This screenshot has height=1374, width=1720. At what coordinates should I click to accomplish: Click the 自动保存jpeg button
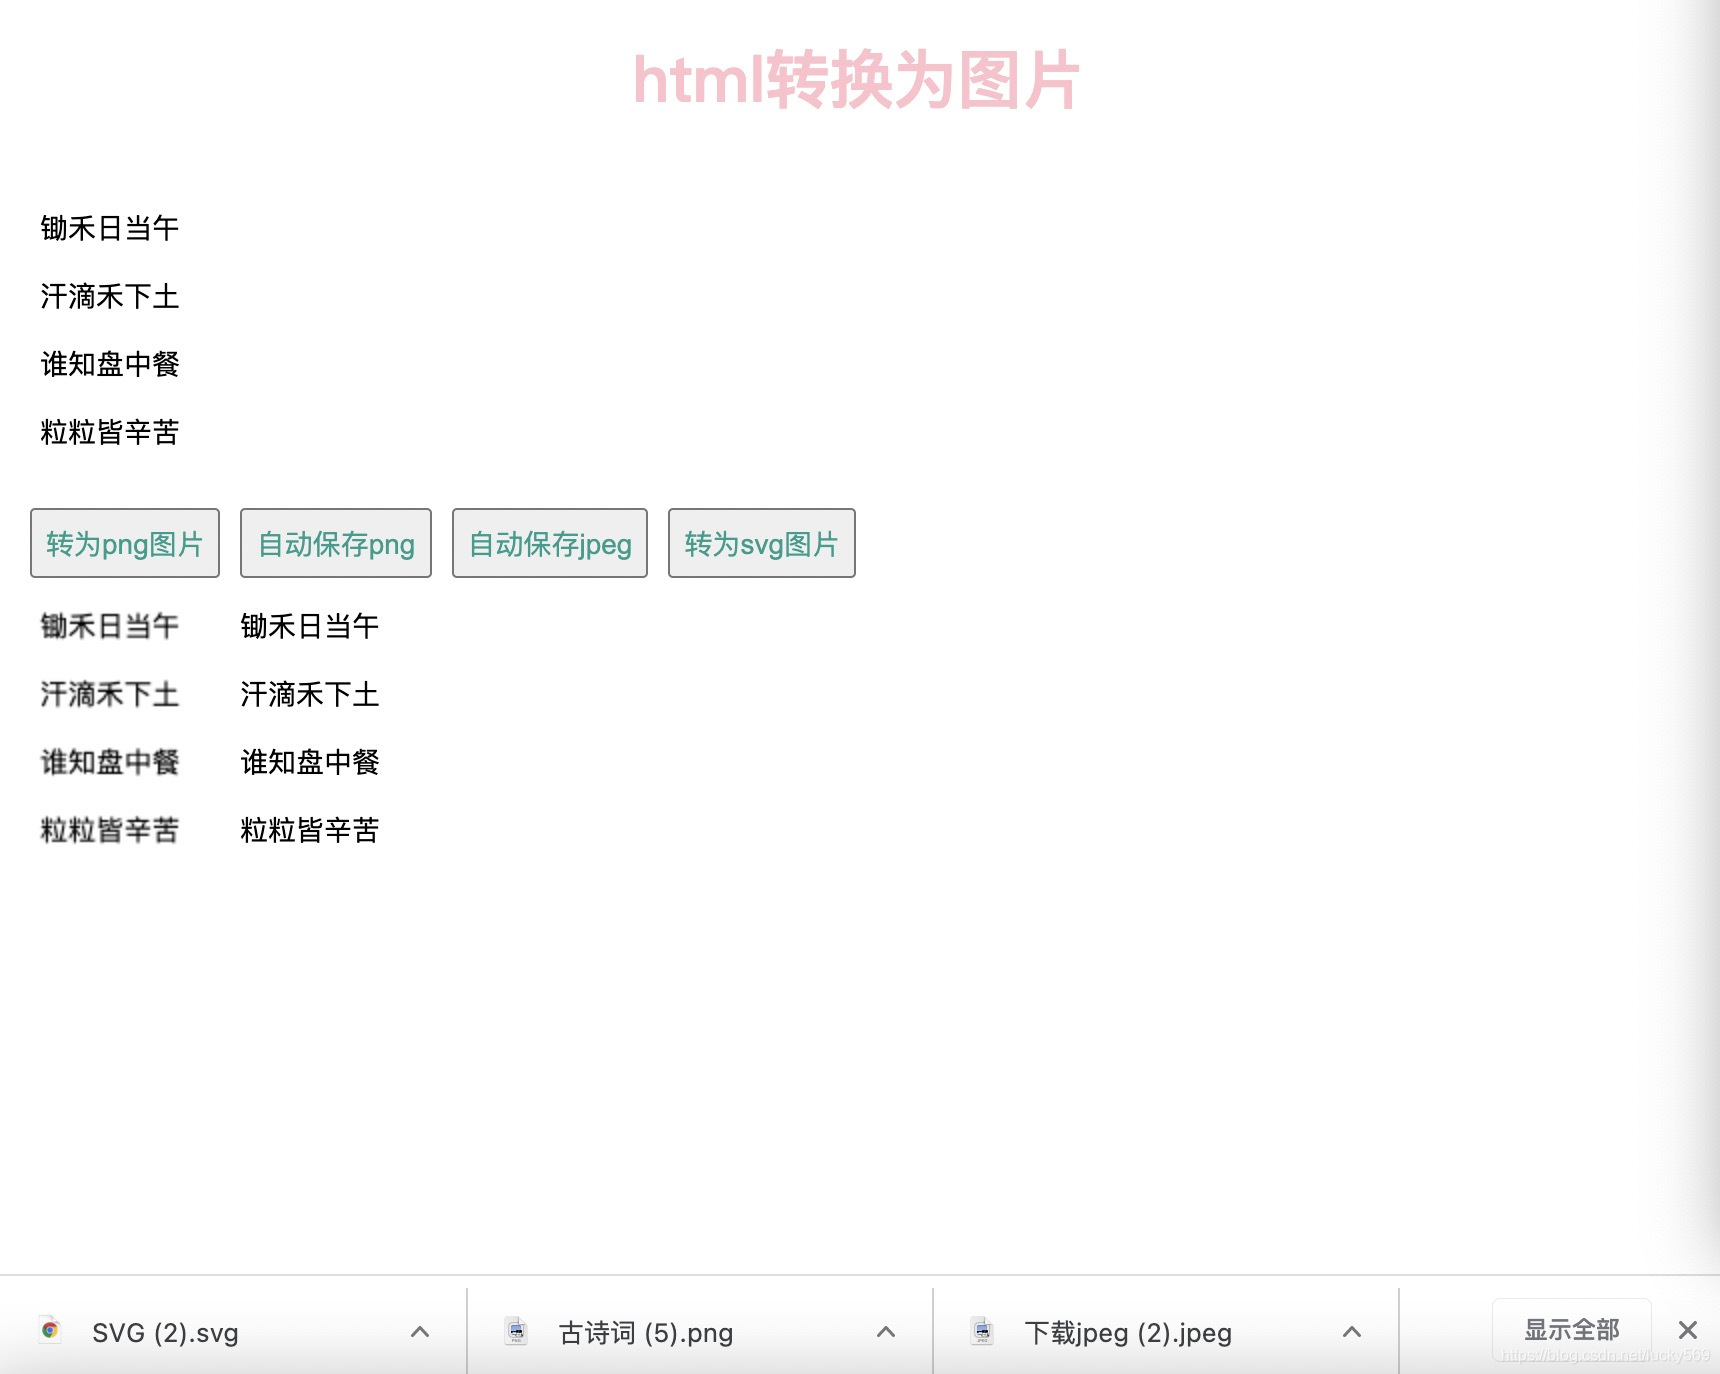point(549,543)
